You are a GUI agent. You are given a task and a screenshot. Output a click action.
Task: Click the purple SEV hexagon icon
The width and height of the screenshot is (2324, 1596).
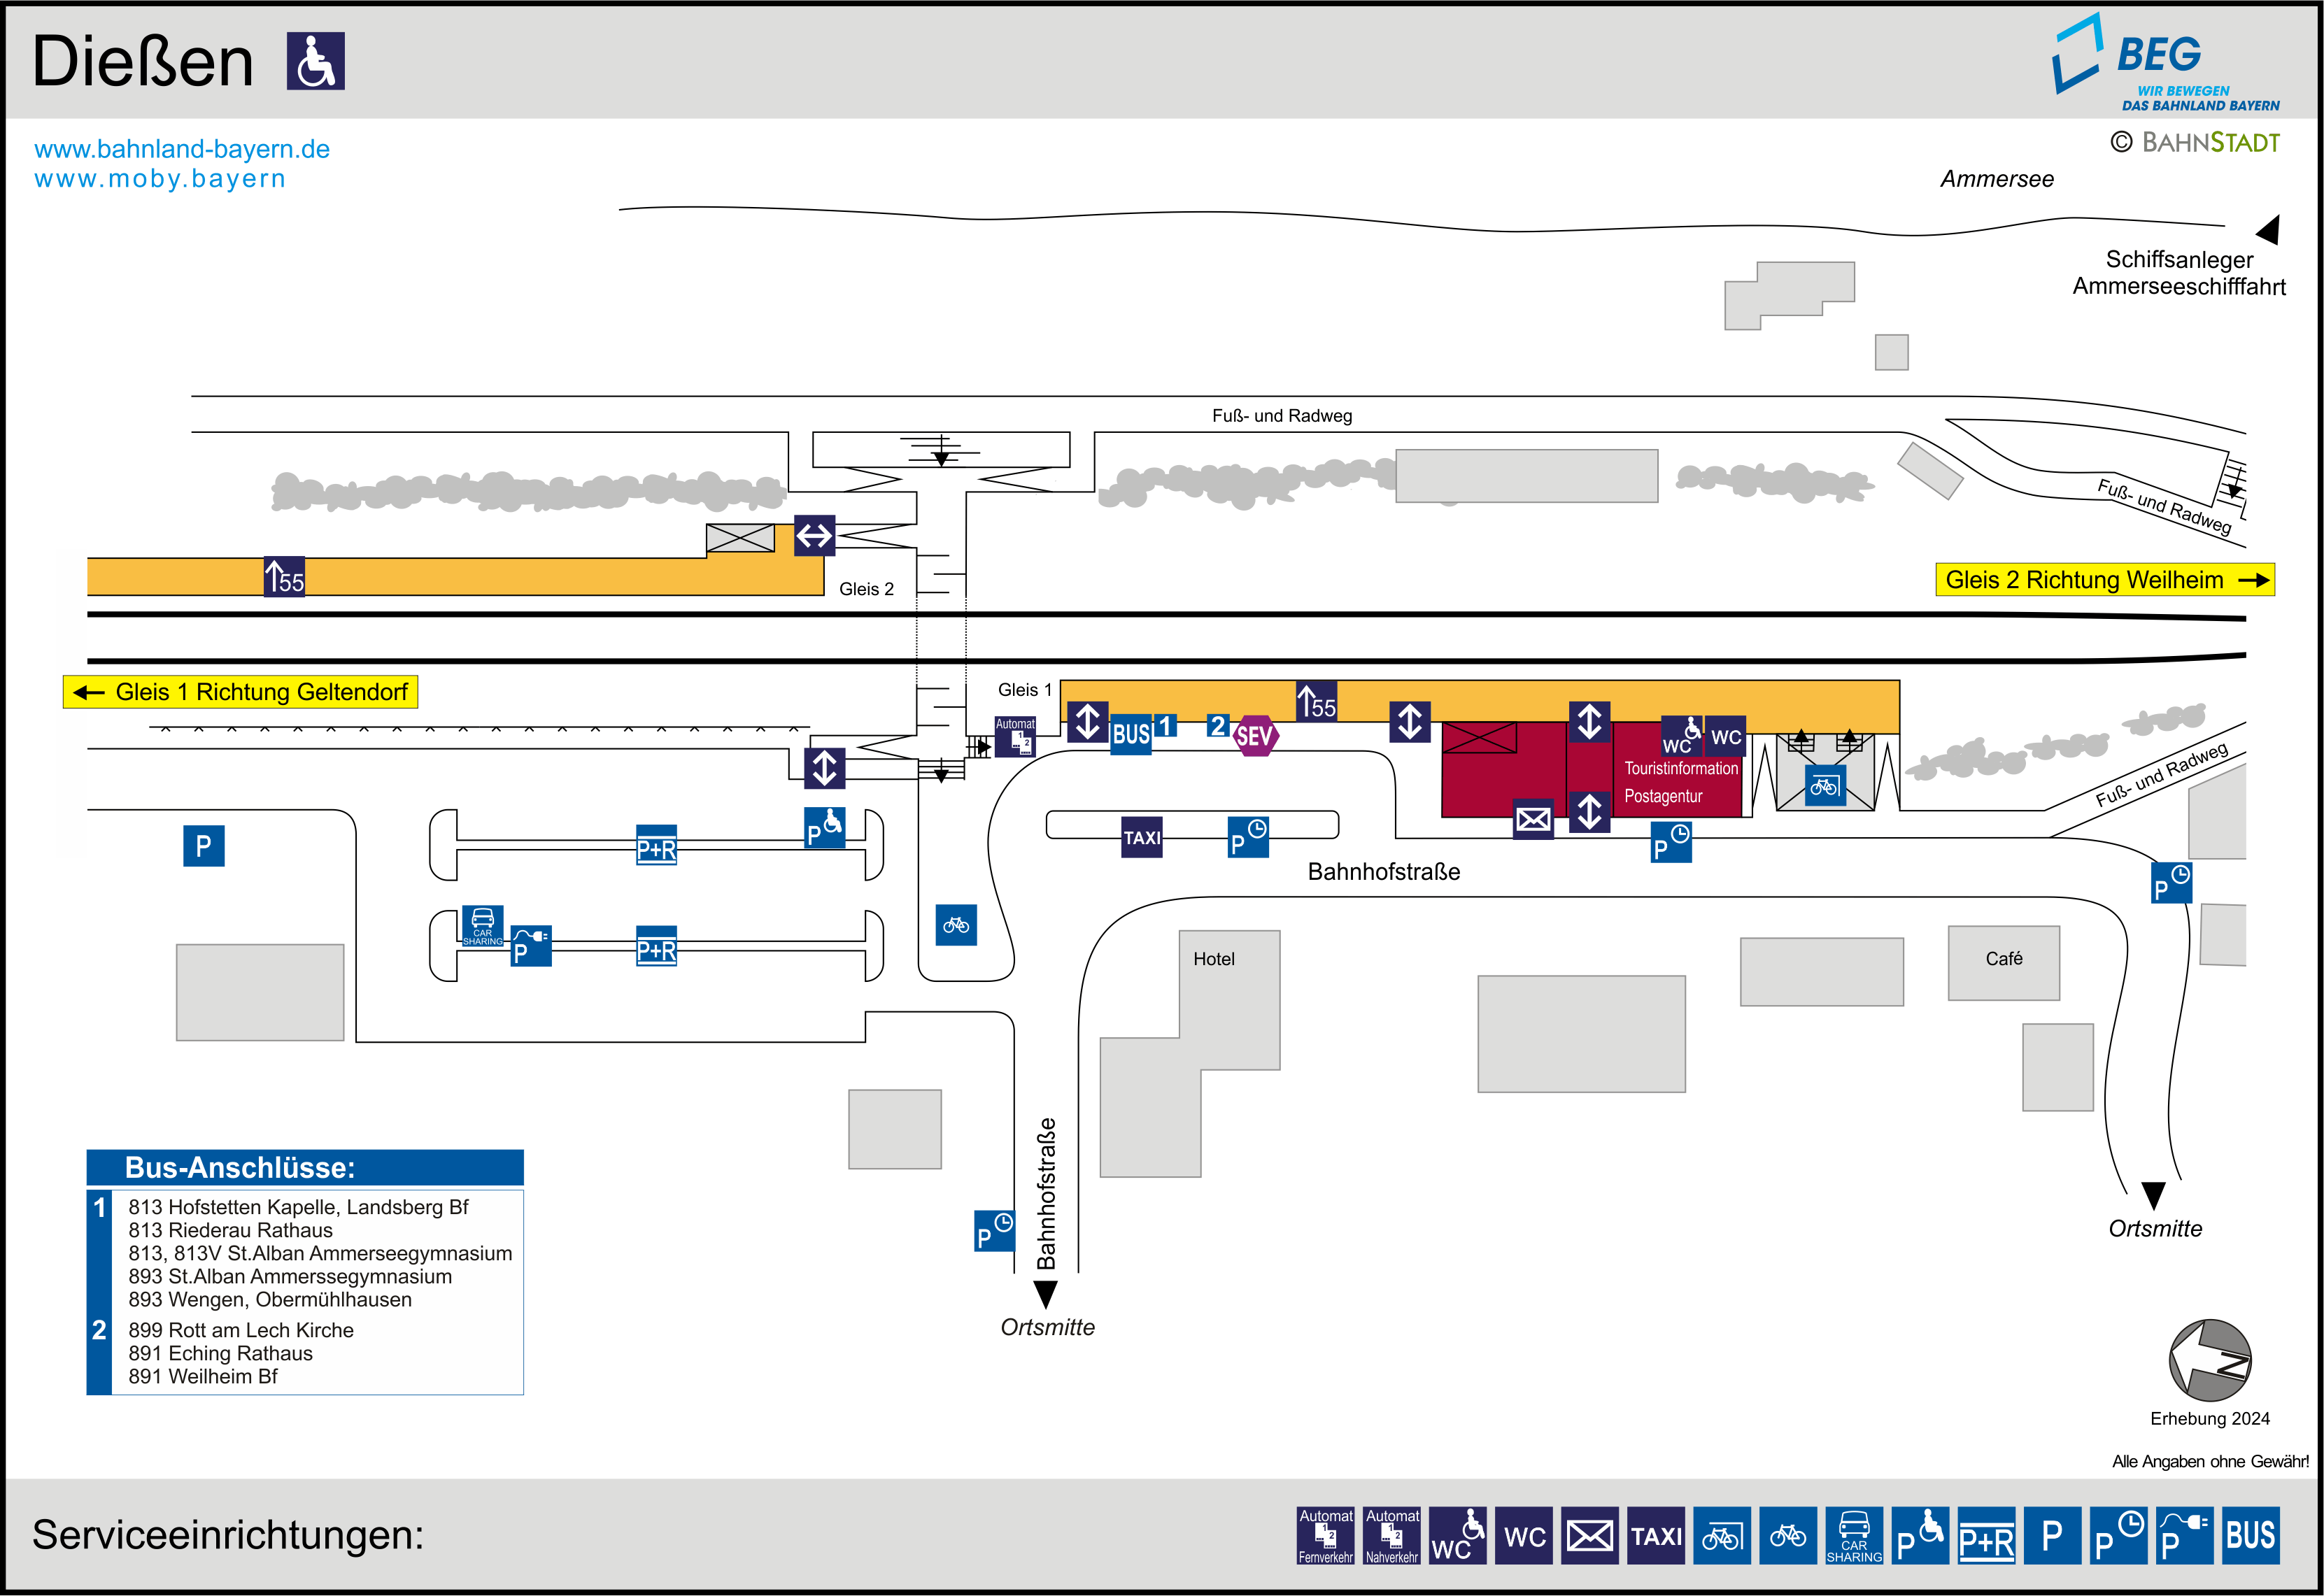[1254, 736]
